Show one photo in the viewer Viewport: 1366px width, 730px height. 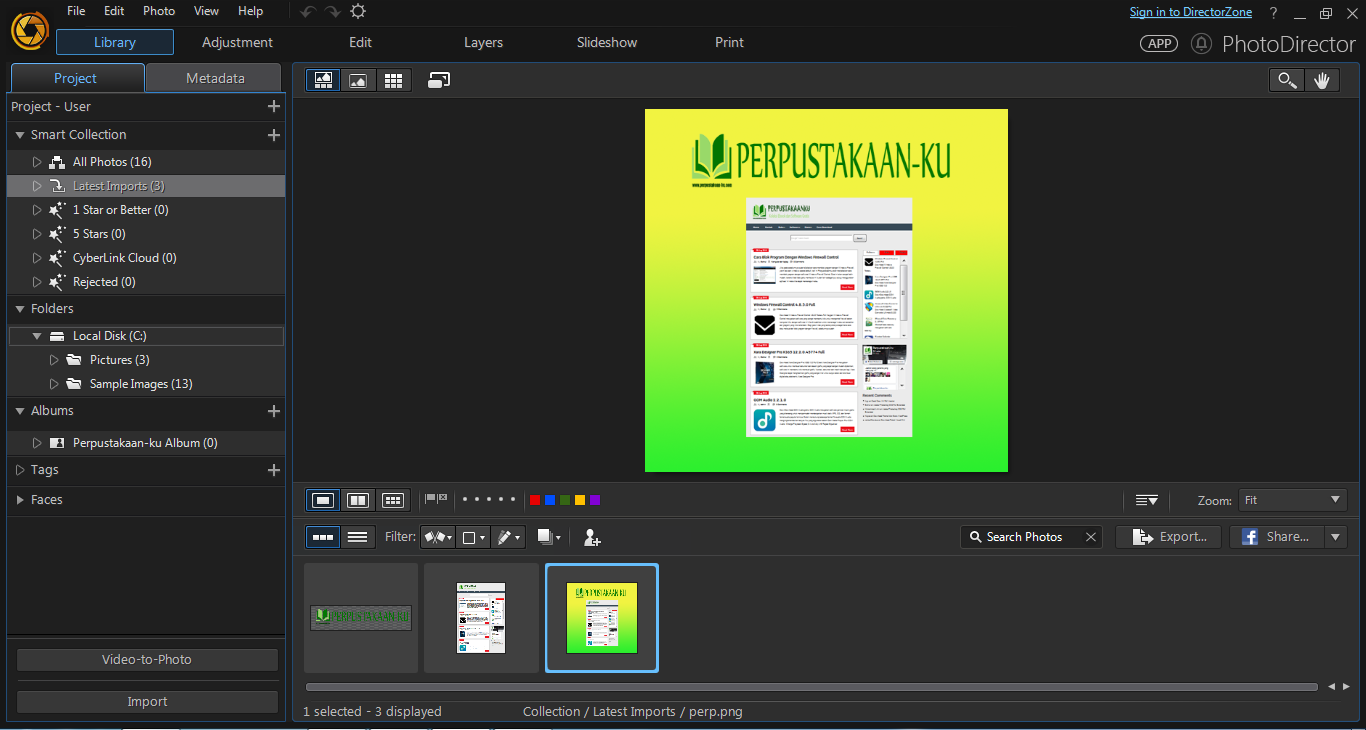pos(323,500)
